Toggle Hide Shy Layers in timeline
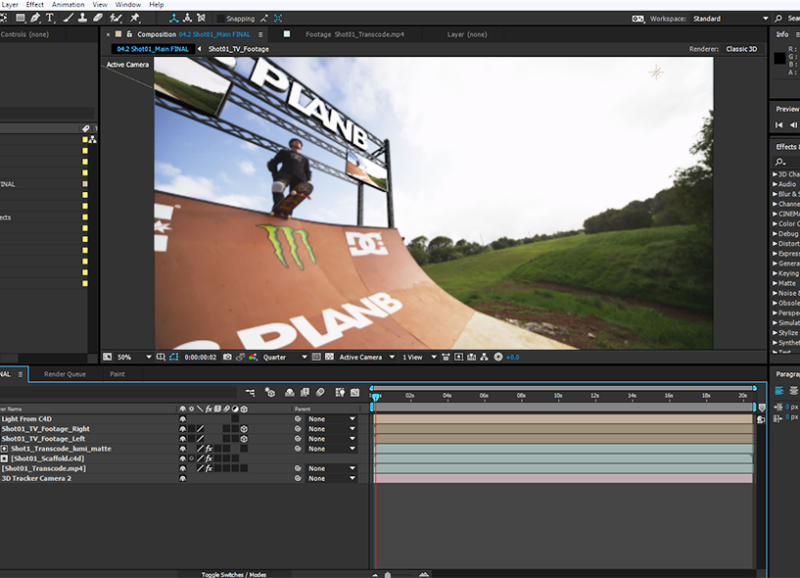The image size is (800, 578). [289, 392]
